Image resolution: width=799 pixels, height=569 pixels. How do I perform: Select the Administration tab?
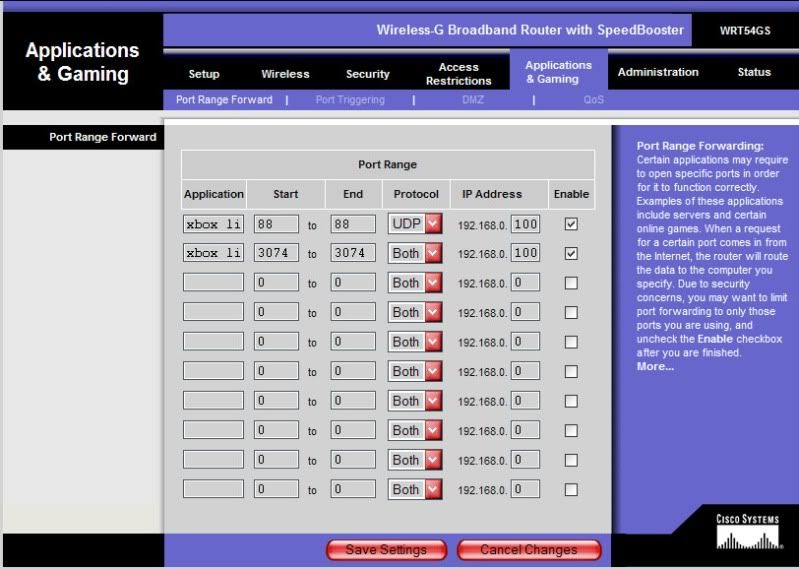658,72
